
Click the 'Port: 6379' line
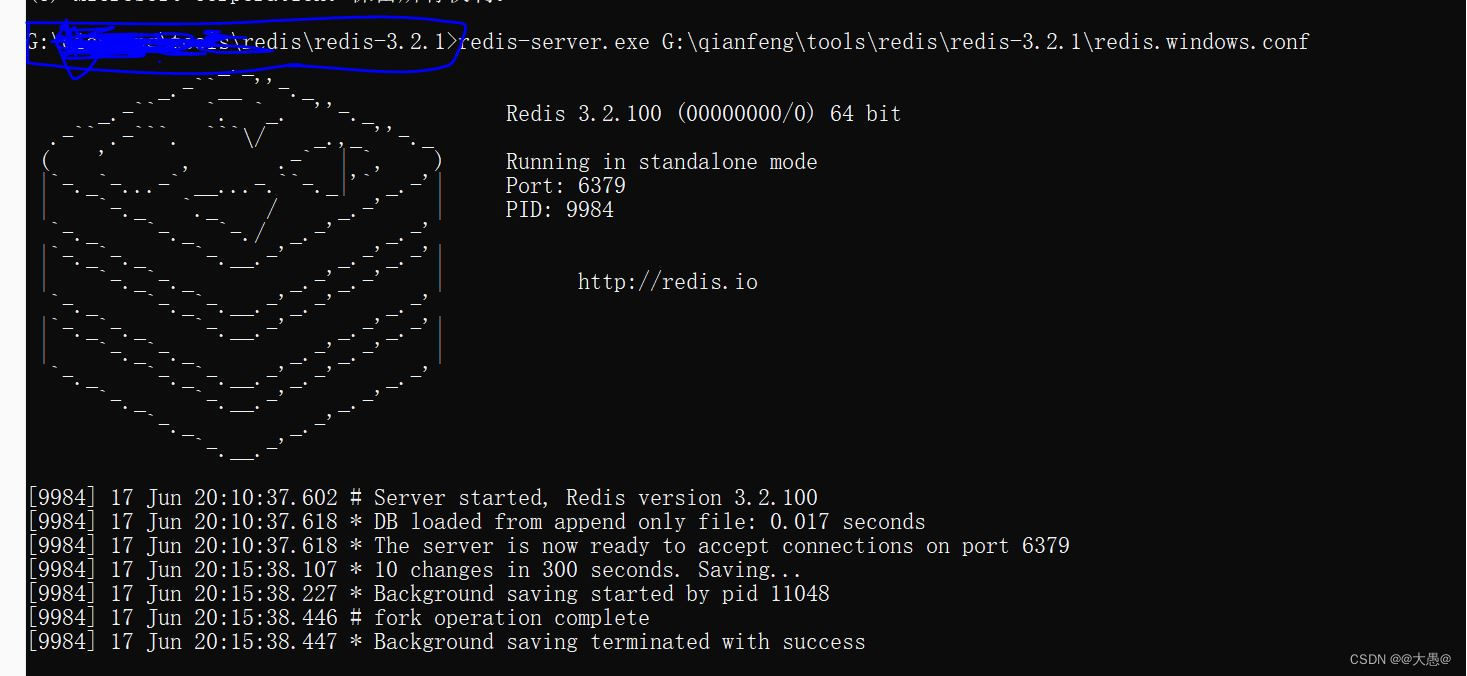click(565, 186)
